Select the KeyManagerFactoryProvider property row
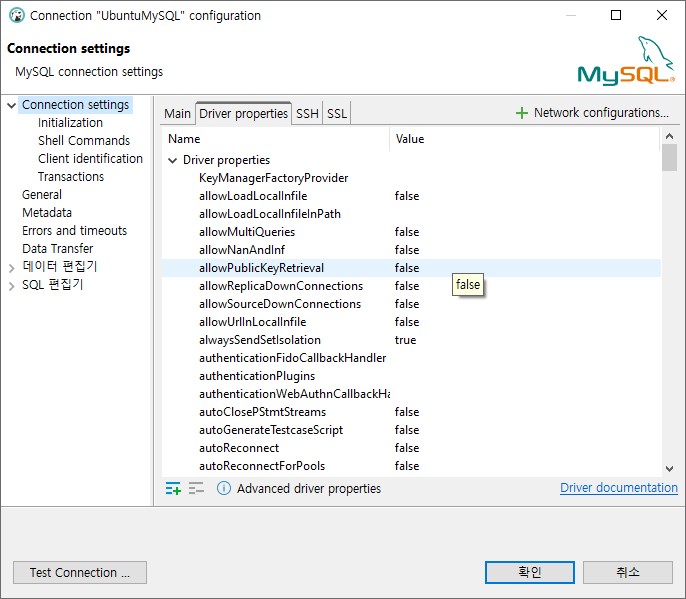Image resolution: width=686 pixels, height=599 pixels. pyautogui.click(x=411, y=178)
